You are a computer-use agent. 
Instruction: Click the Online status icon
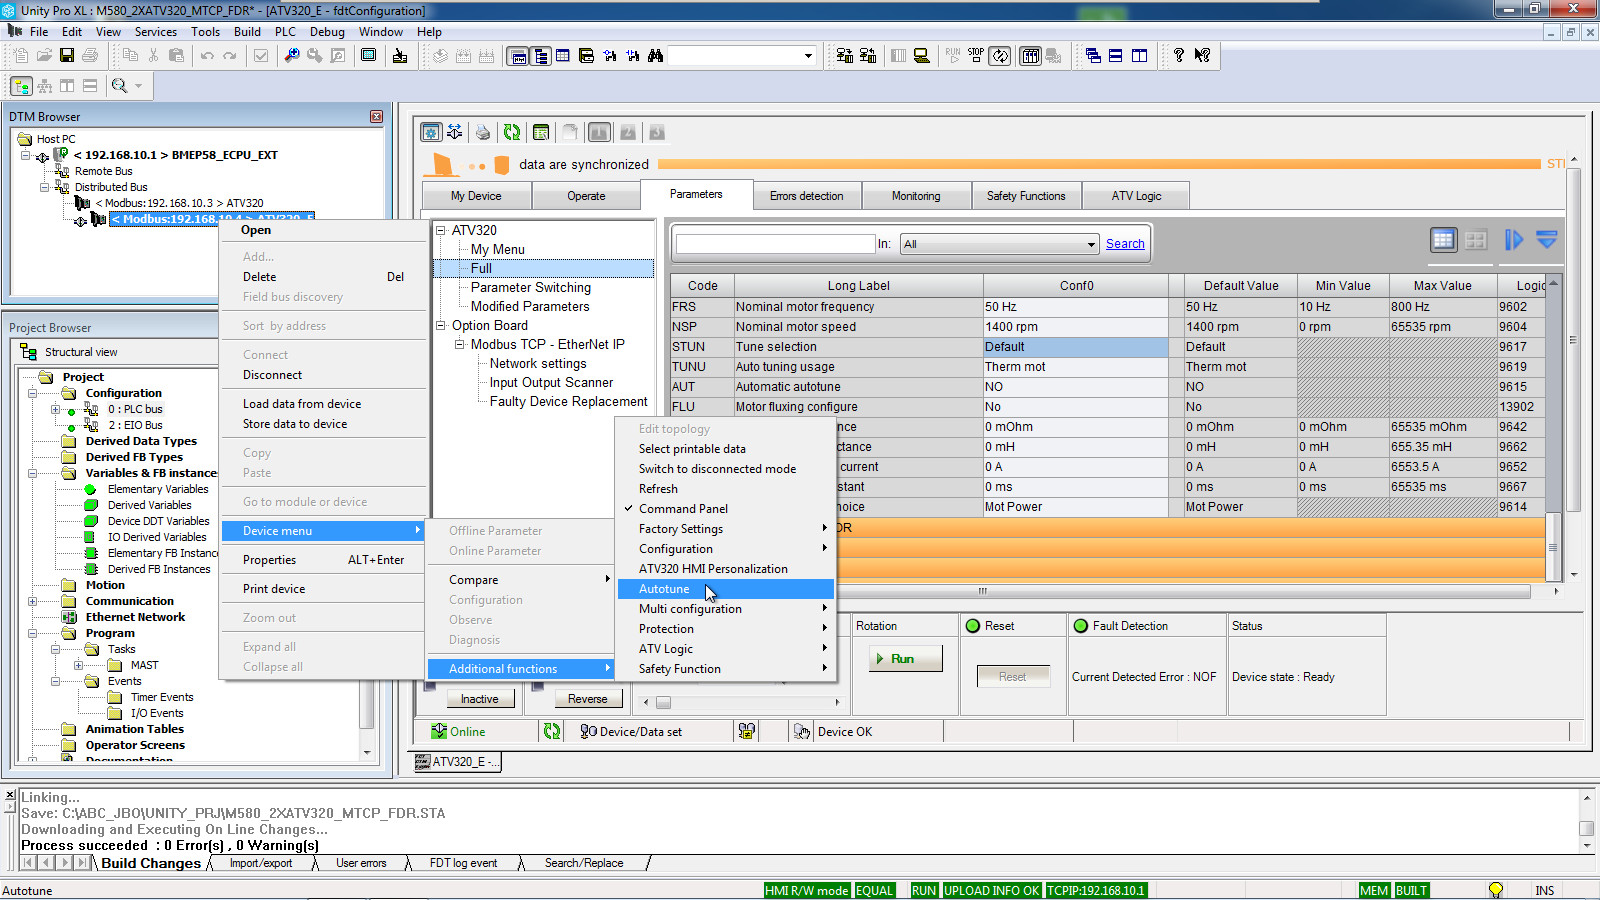coord(439,732)
